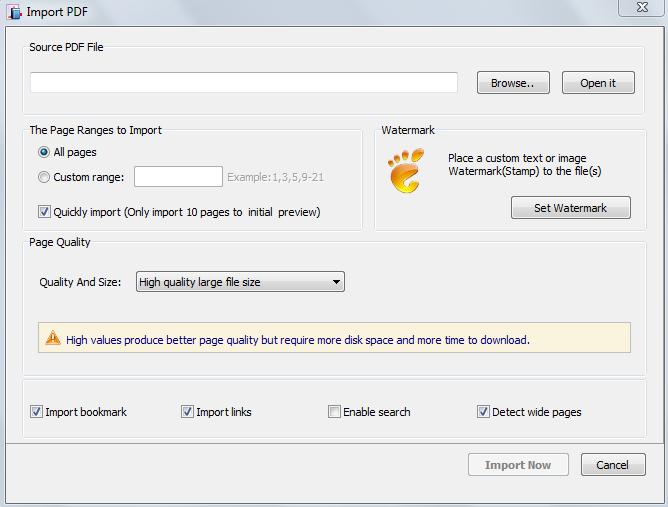
Task: Choose the Custom range radio option
Action: click(44, 177)
